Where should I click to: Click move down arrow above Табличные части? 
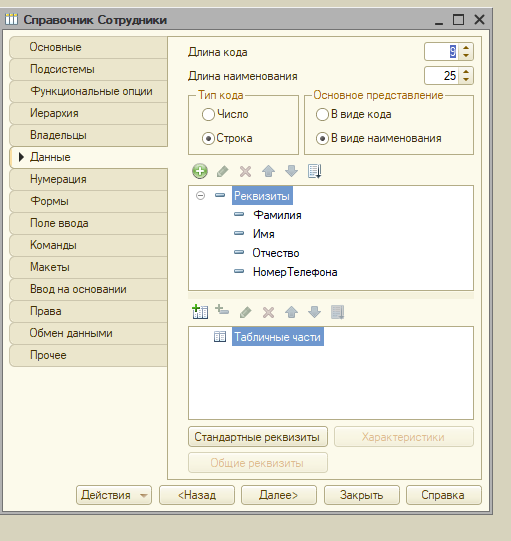tap(315, 312)
